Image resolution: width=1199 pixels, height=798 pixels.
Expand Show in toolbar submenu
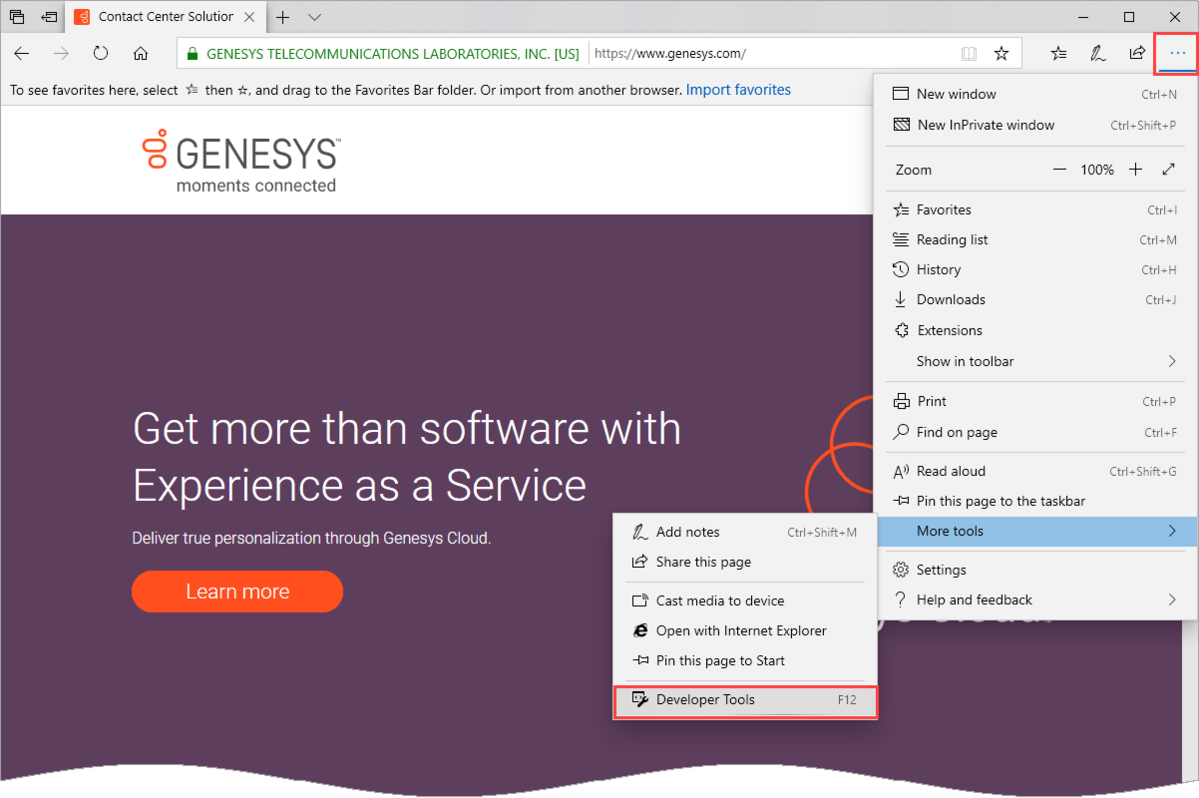(1035, 362)
